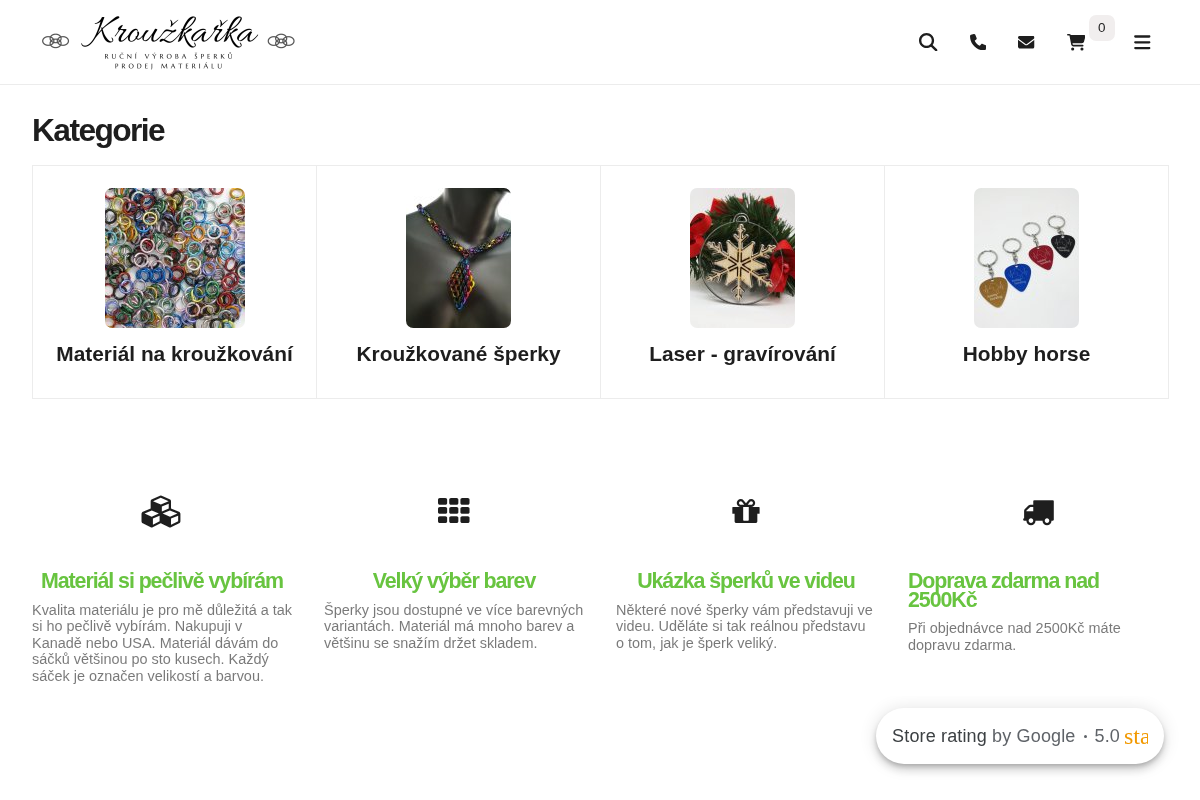This screenshot has width=1200, height=800.
Task: Click the colorful rings thumbnail
Action: tap(175, 258)
